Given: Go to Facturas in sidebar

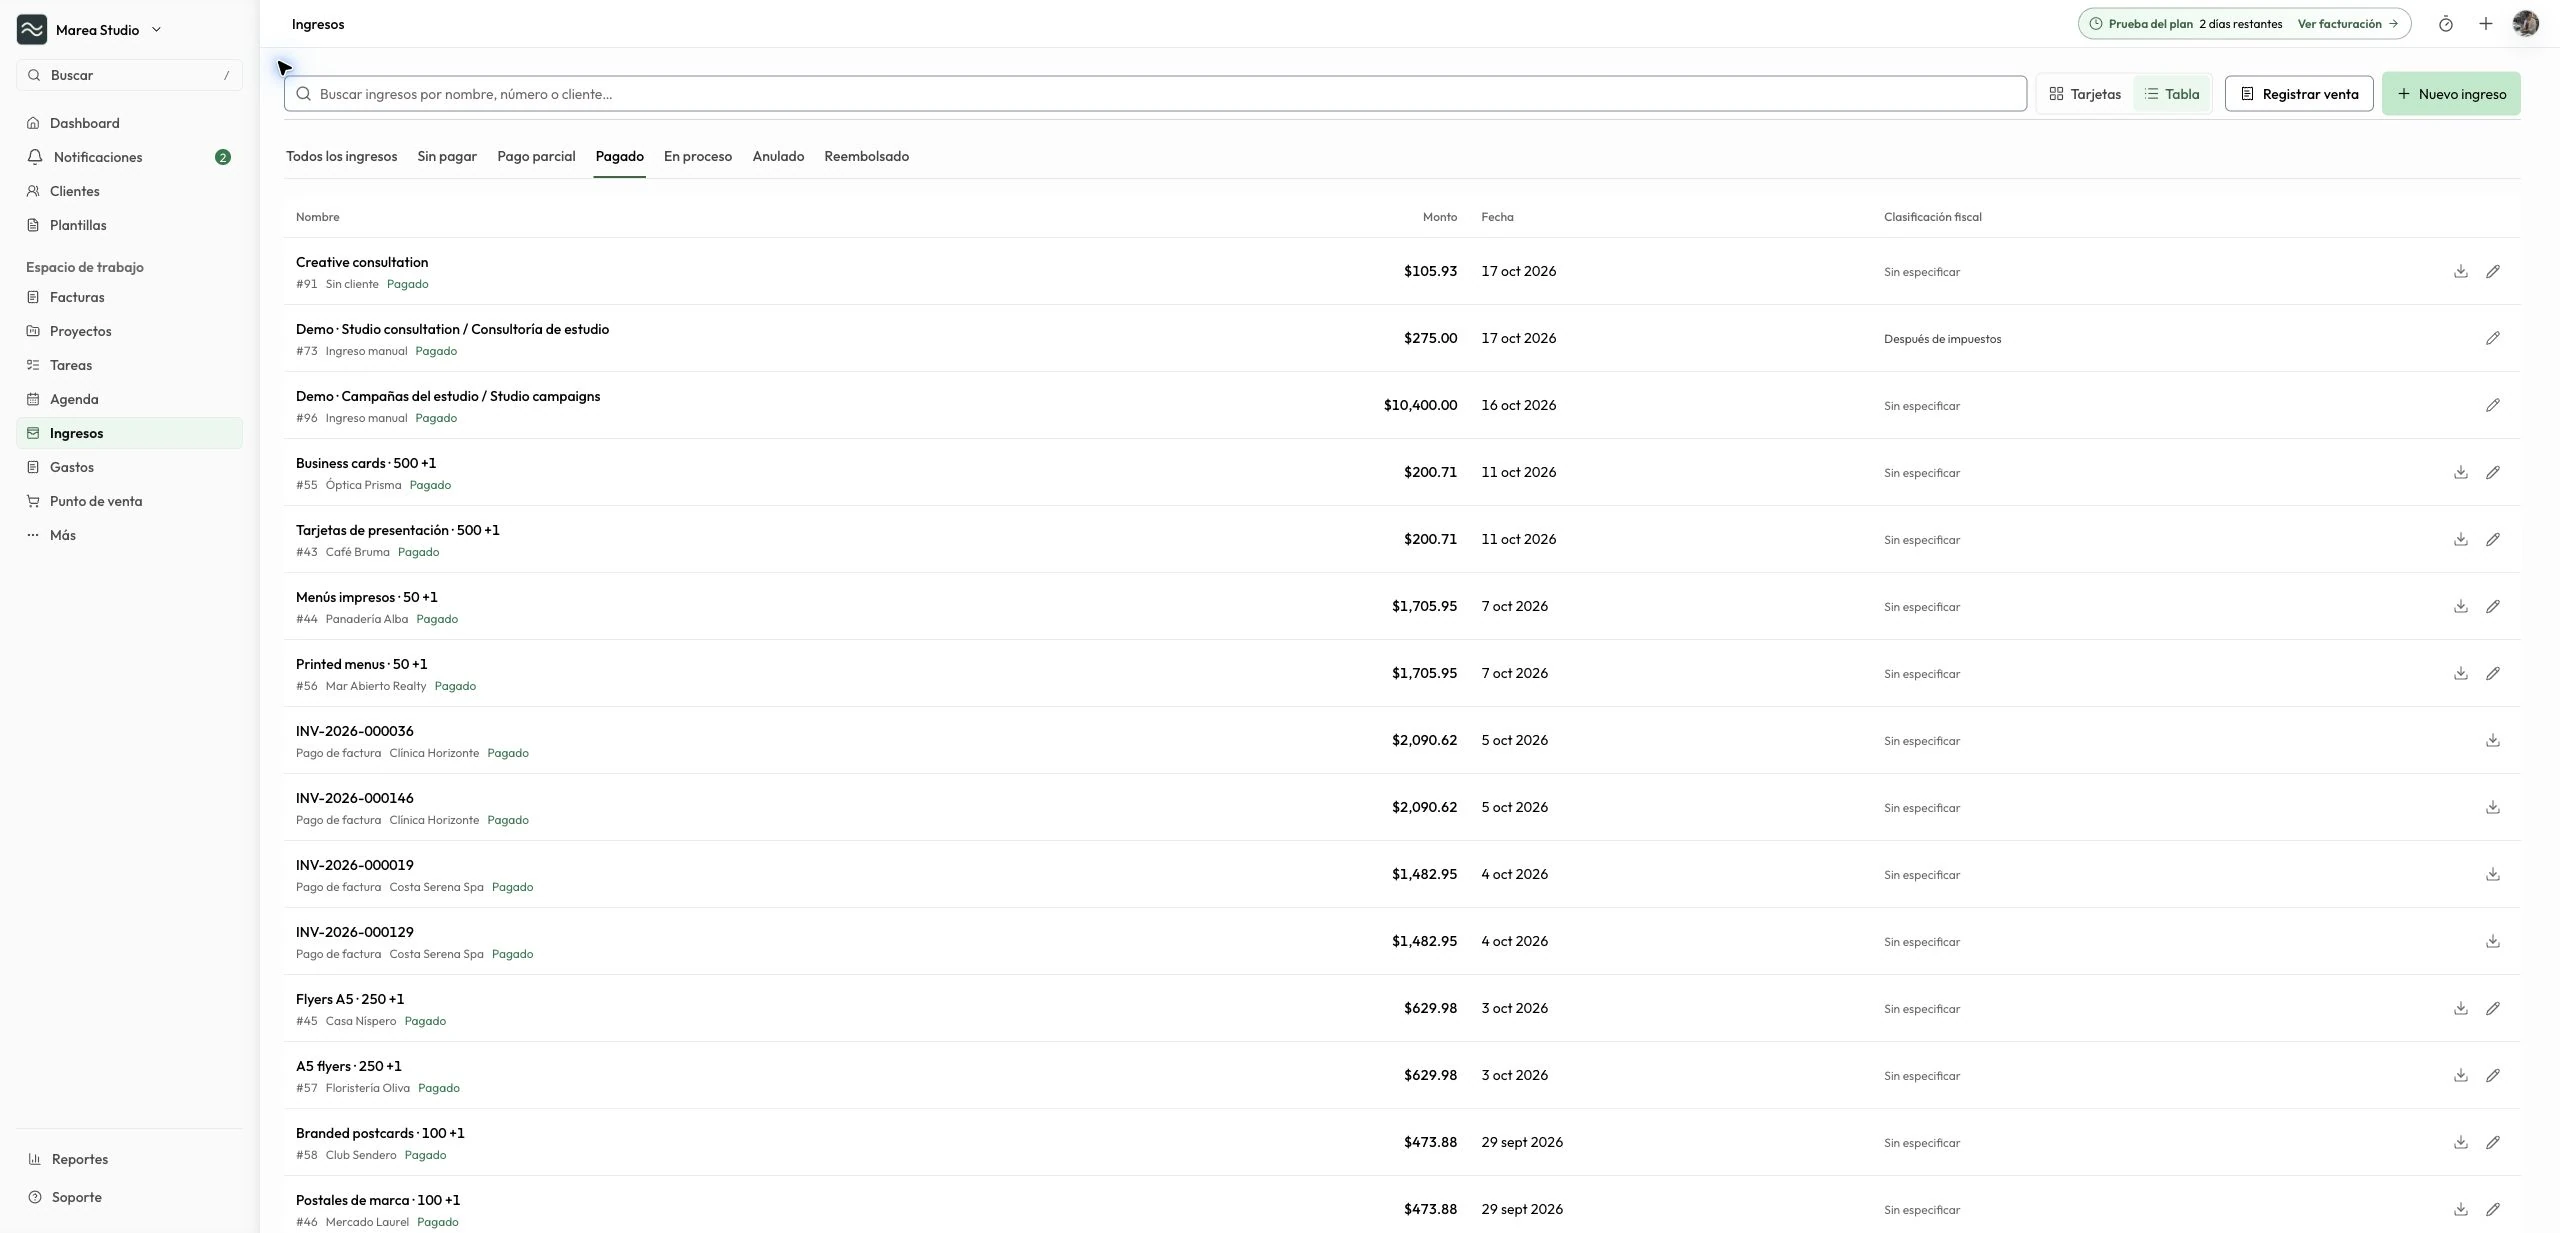Looking at the screenshot, I should (129, 298).
